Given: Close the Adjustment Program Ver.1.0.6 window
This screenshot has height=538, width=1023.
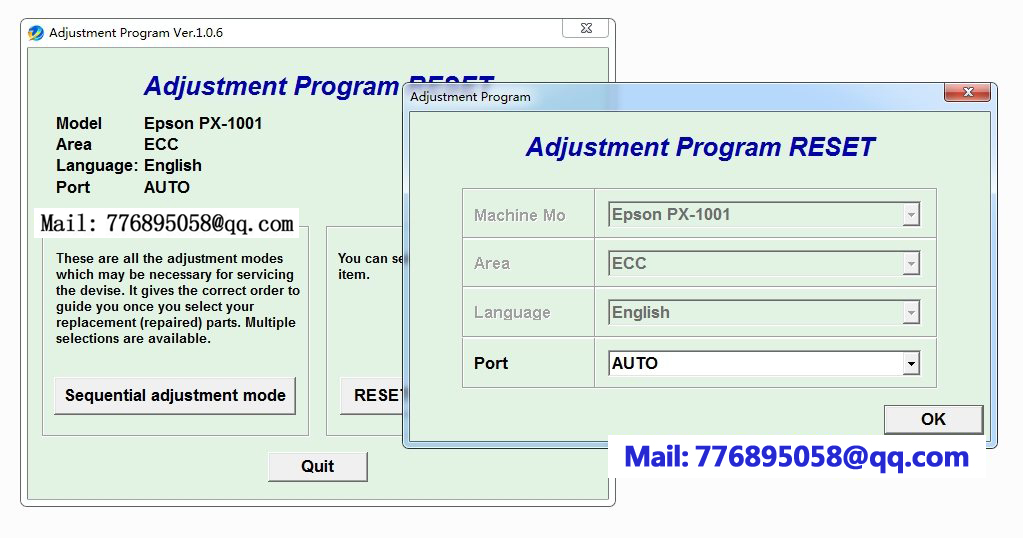Looking at the screenshot, I should [x=586, y=28].
